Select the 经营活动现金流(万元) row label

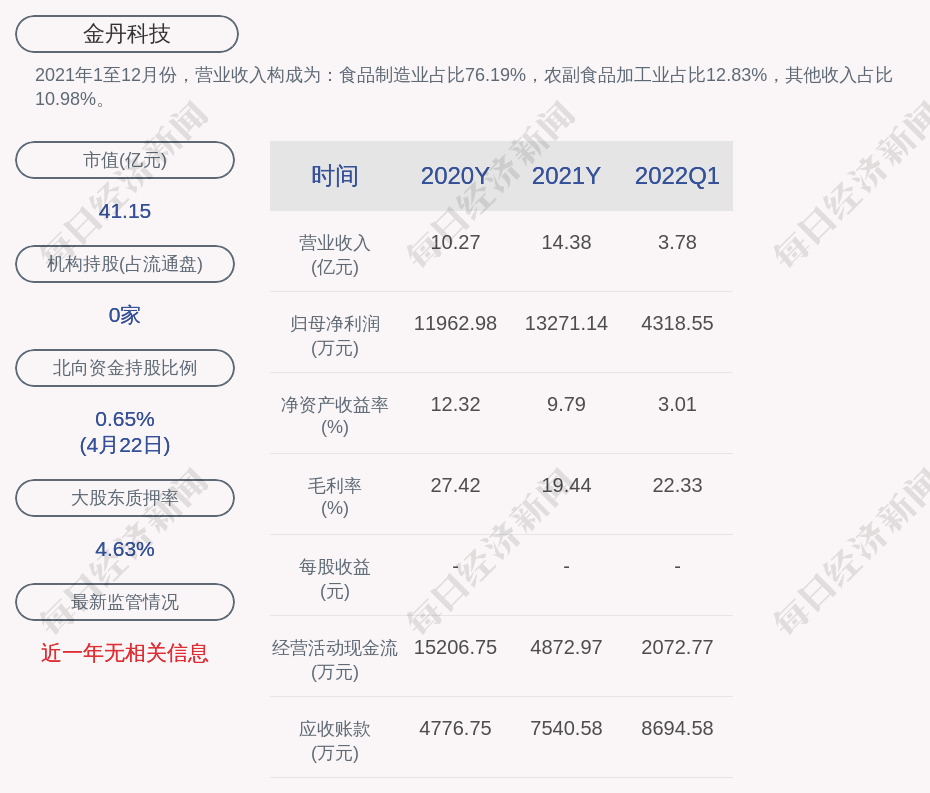335,660
